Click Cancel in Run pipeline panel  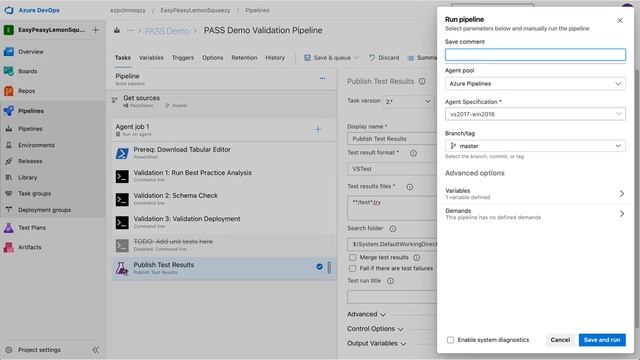click(x=560, y=340)
